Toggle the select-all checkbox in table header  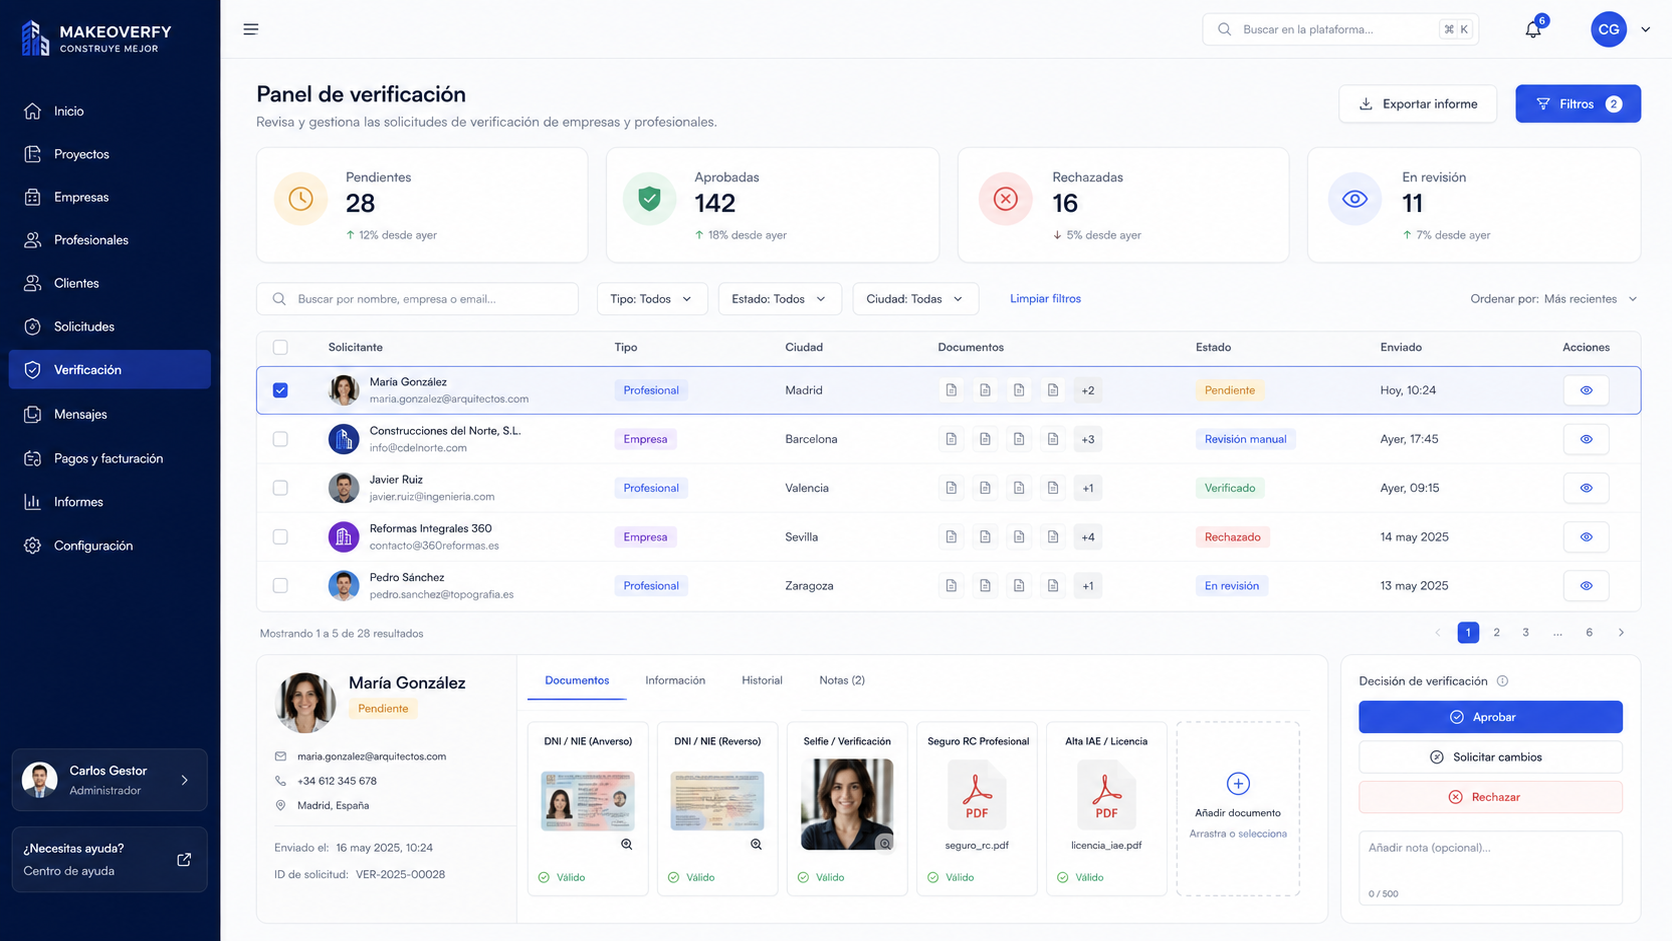pyautogui.click(x=280, y=347)
